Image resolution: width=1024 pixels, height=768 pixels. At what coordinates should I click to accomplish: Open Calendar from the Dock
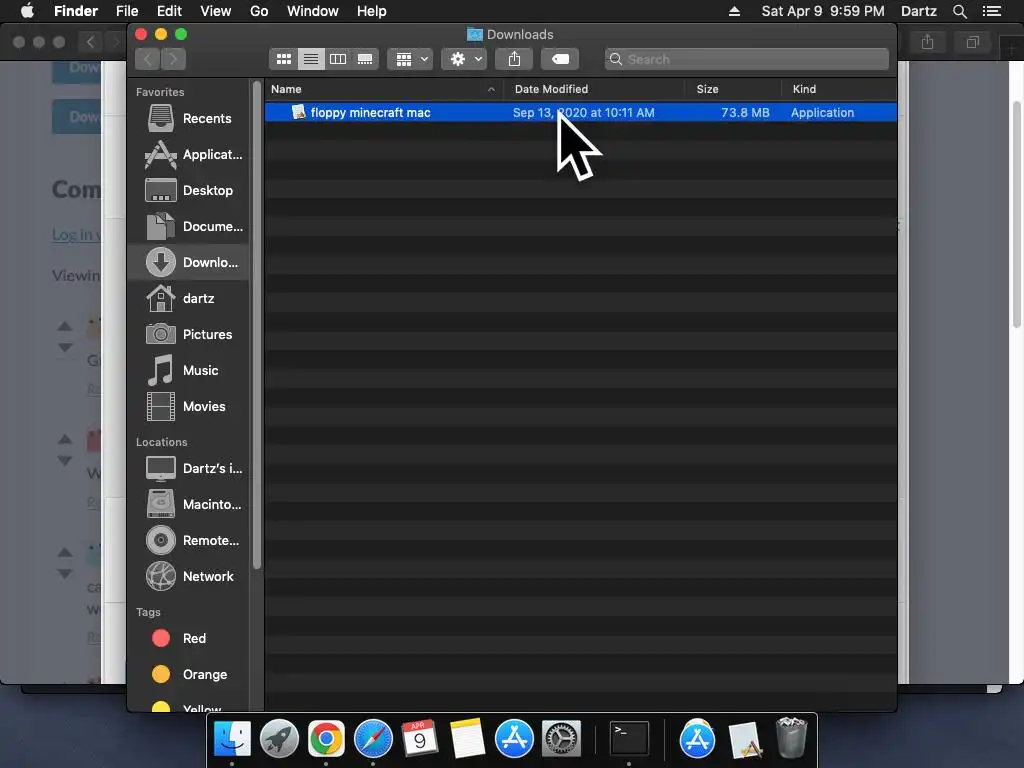point(420,739)
